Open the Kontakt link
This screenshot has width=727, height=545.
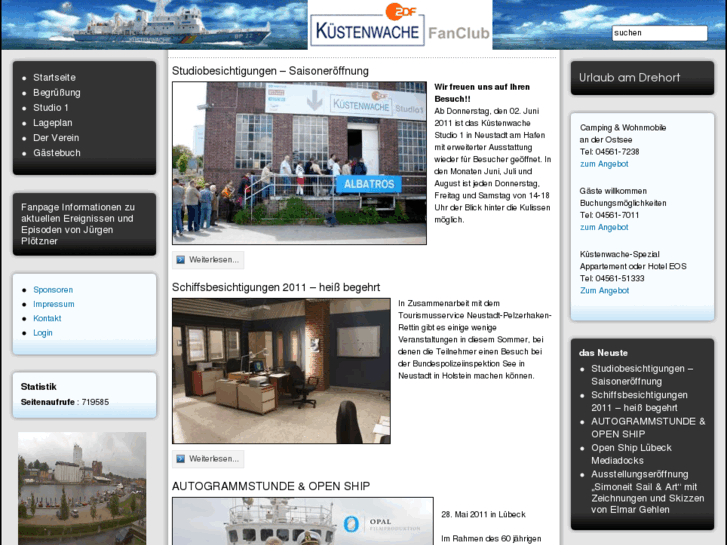(47, 318)
